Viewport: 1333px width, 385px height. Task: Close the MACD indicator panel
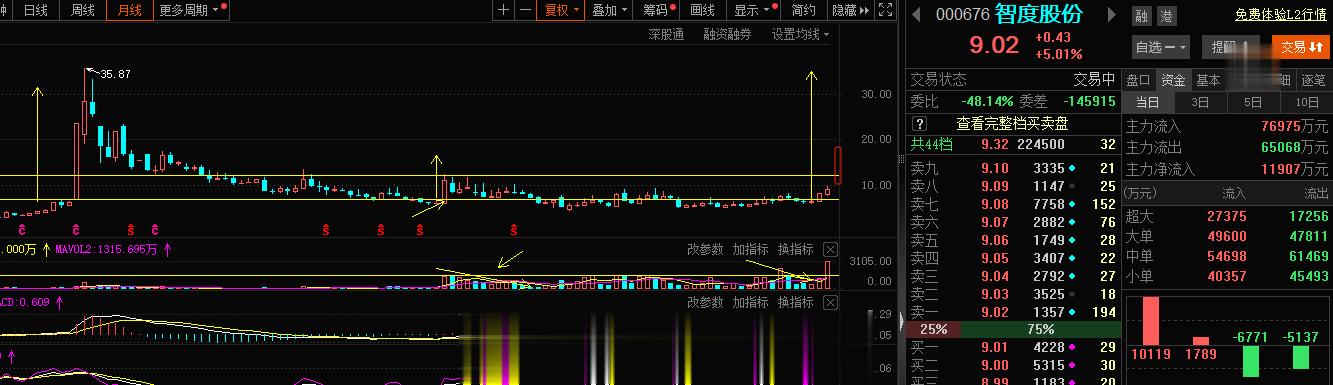(831, 302)
